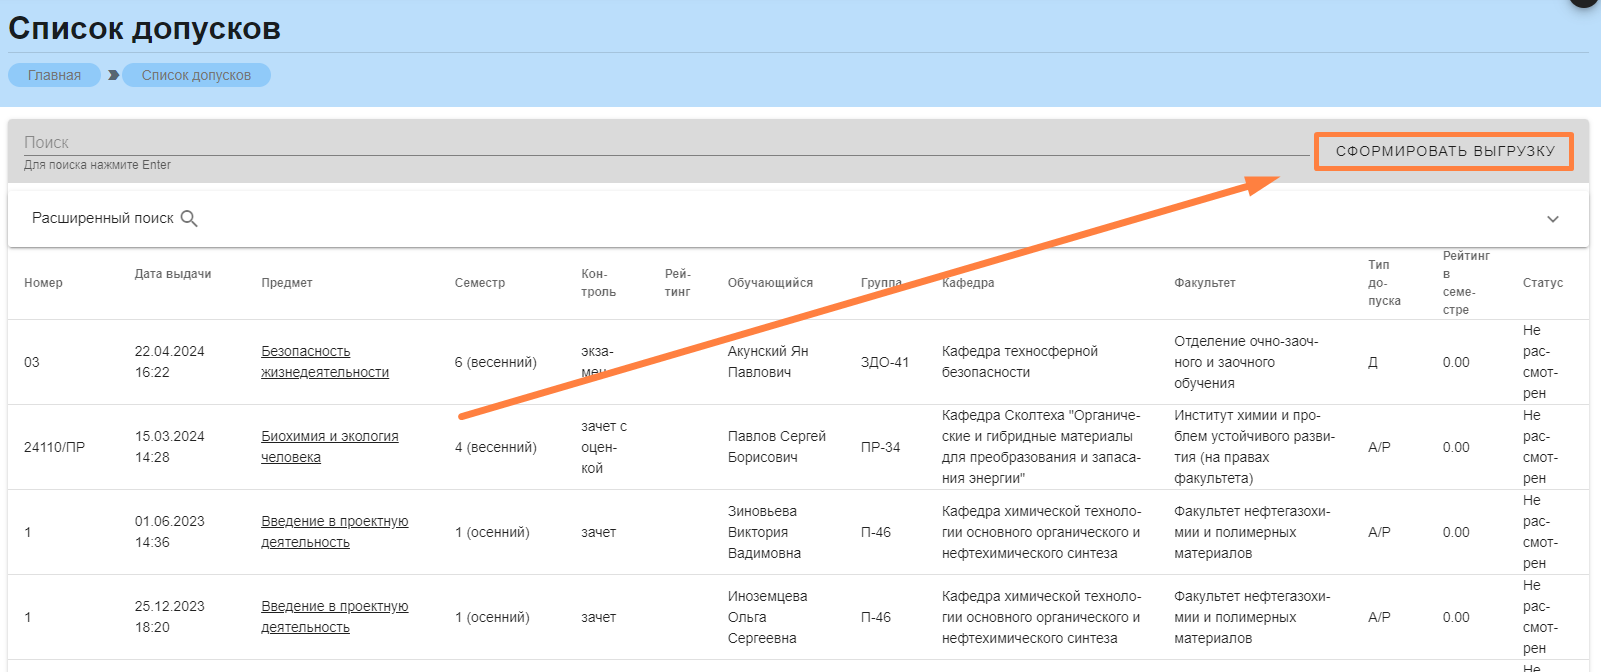This screenshot has height=672, width=1601.
Task: Sort by the Номер column header
Action: tap(43, 283)
